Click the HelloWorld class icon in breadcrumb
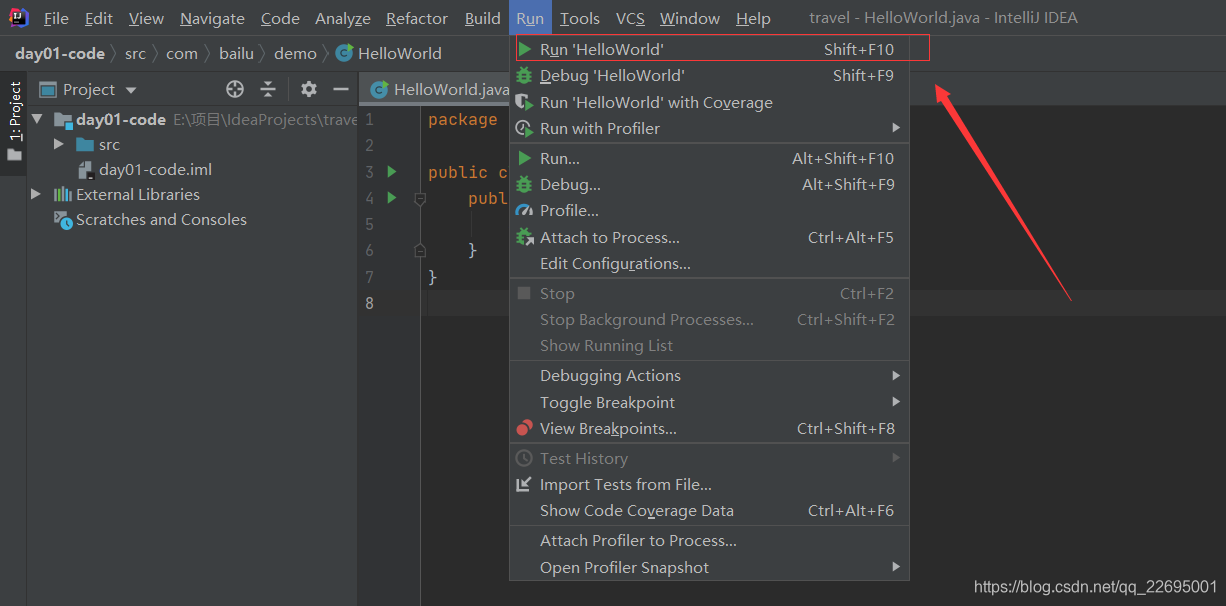1226x606 pixels. click(344, 53)
